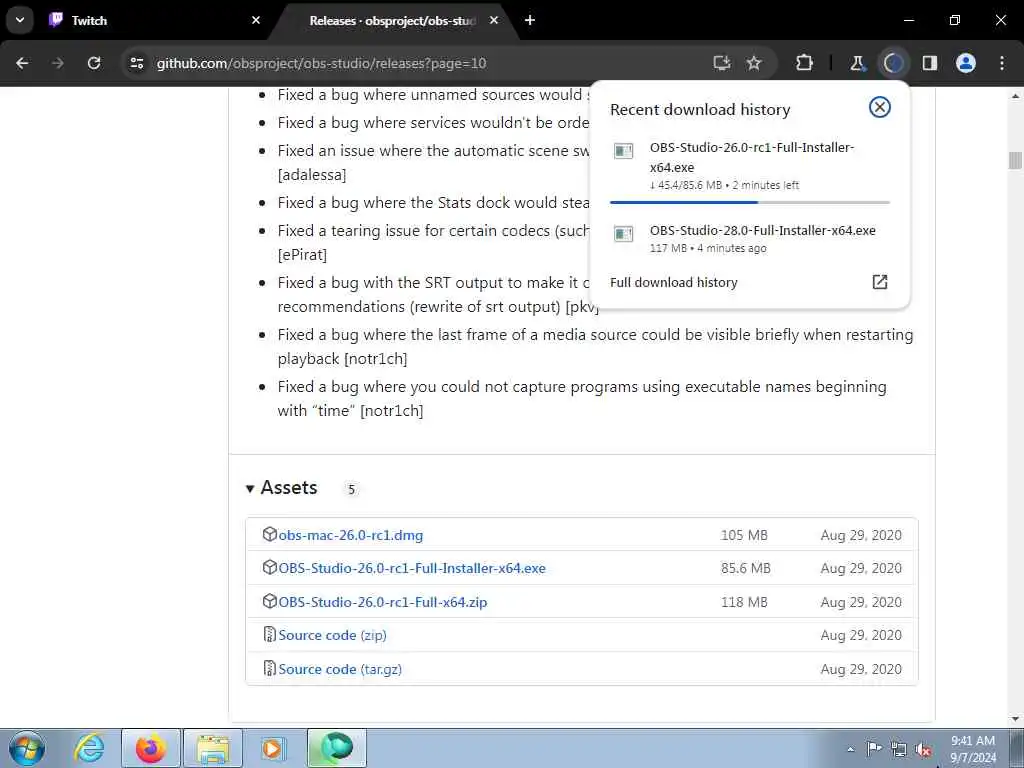The height and width of the screenshot is (768, 1024).
Task: Open the Windows Start button
Action: click(27, 748)
